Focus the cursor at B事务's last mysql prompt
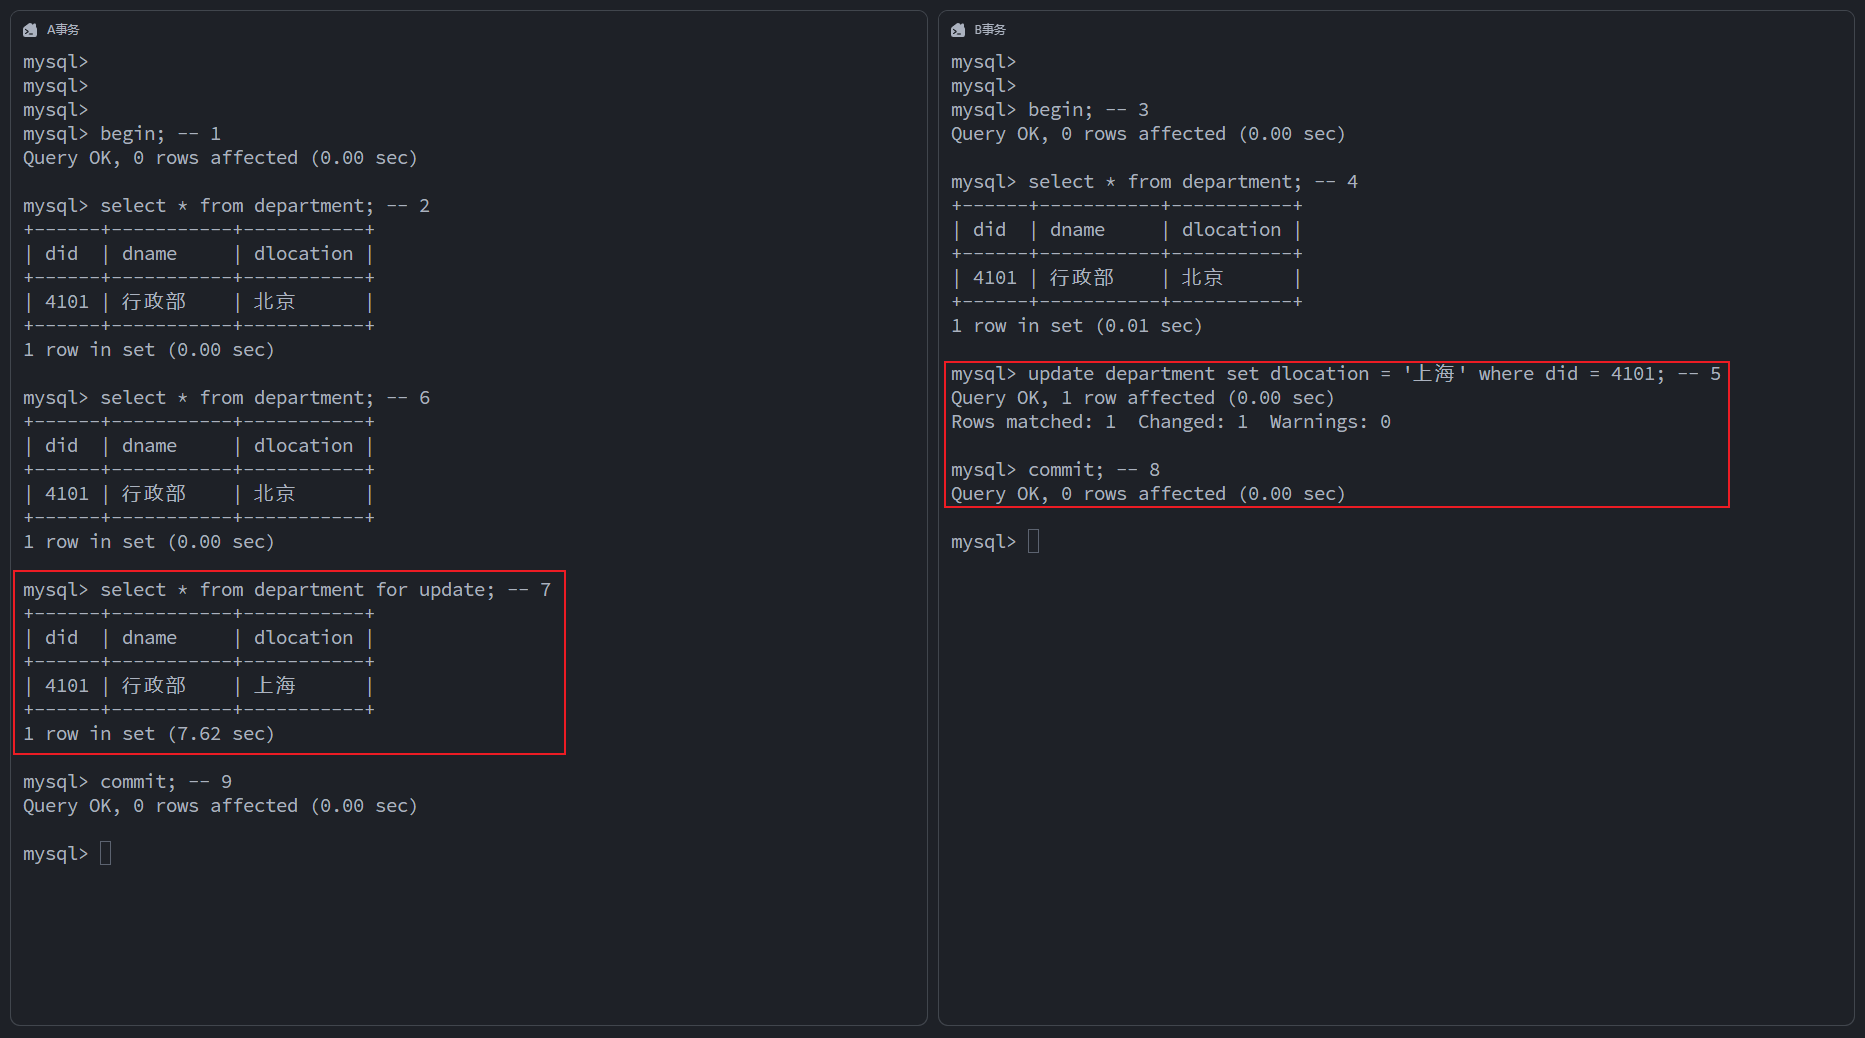This screenshot has height=1038, width=1865. [x=1033, y=542]
